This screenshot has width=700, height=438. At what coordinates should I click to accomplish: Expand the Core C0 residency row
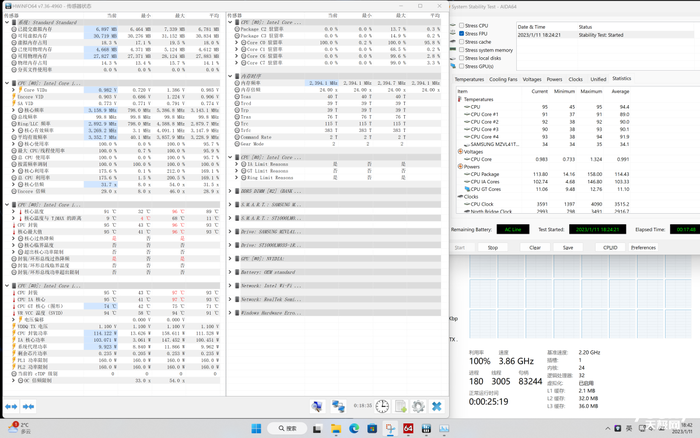(x=235, y=43)
